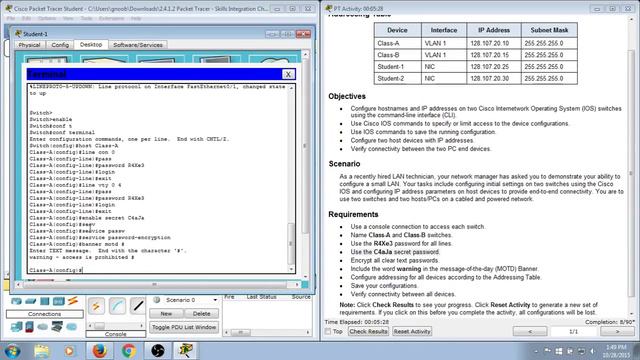Switch to the Config tab of Student-1
The width and height of the screenshot is (640, 360).
point(60,45)
